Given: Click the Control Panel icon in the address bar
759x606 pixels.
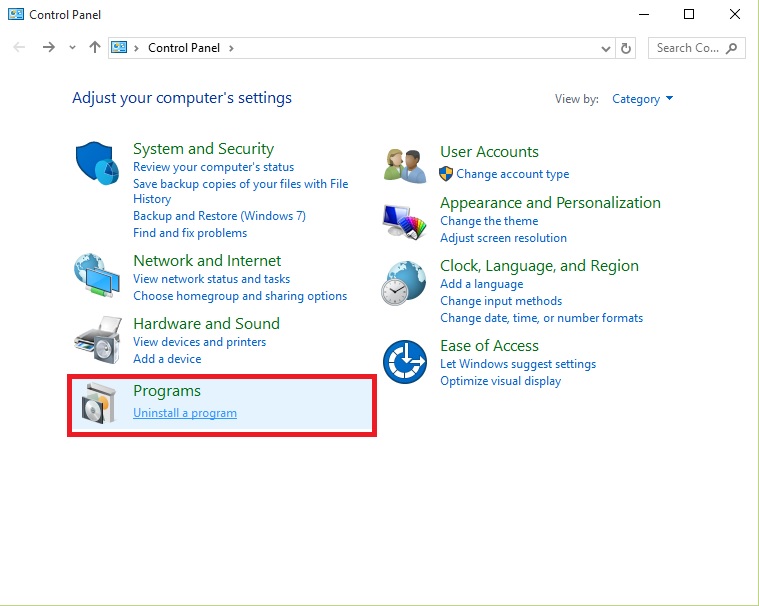Looking at the screenshot, I should point(119,47).
